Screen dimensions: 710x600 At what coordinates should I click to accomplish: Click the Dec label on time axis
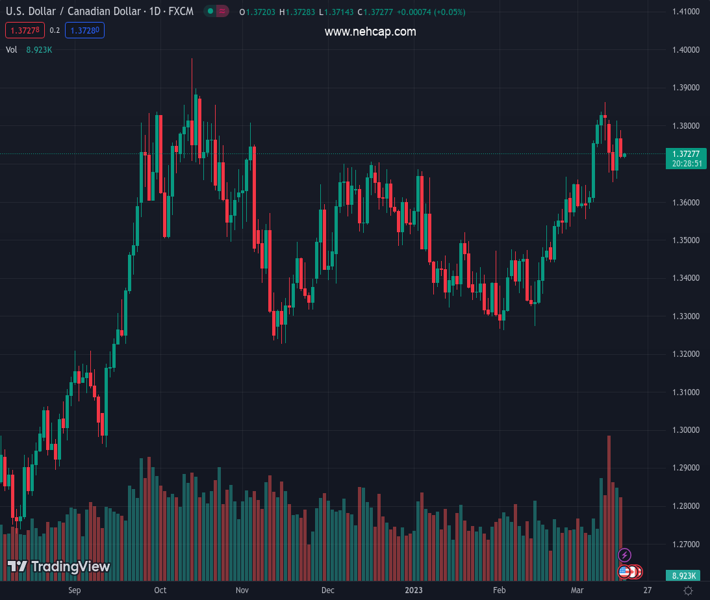(328, 591)
